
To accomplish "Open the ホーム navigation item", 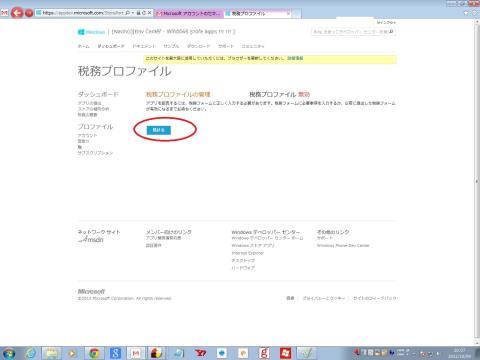I will click(84, 46).
